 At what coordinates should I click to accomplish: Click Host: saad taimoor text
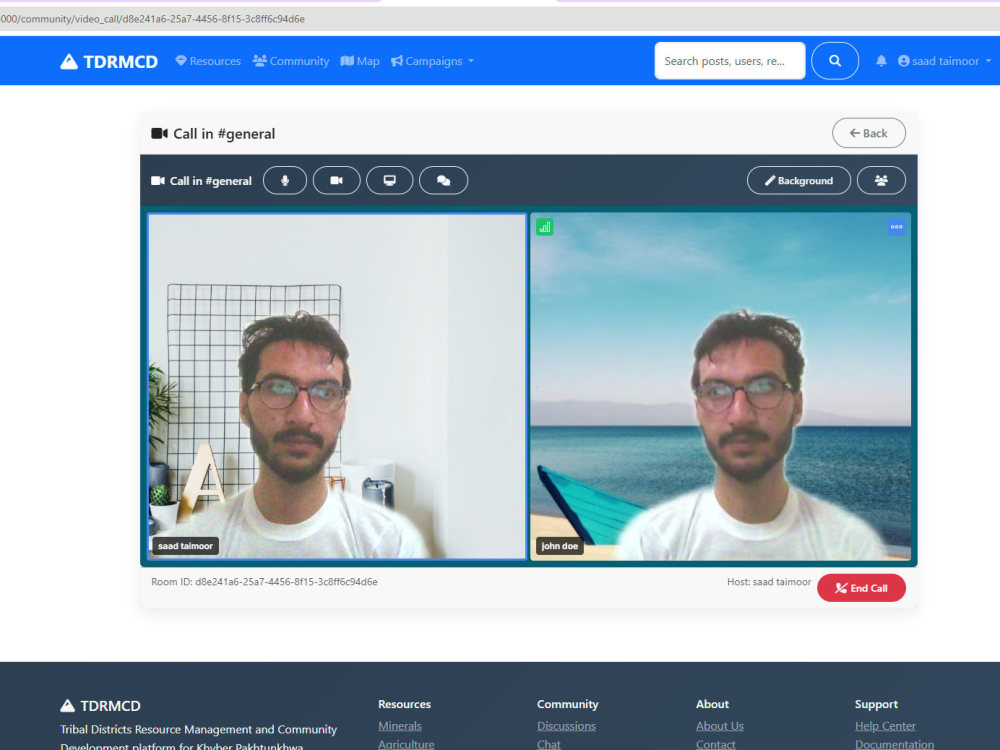(x=768, y=582)
